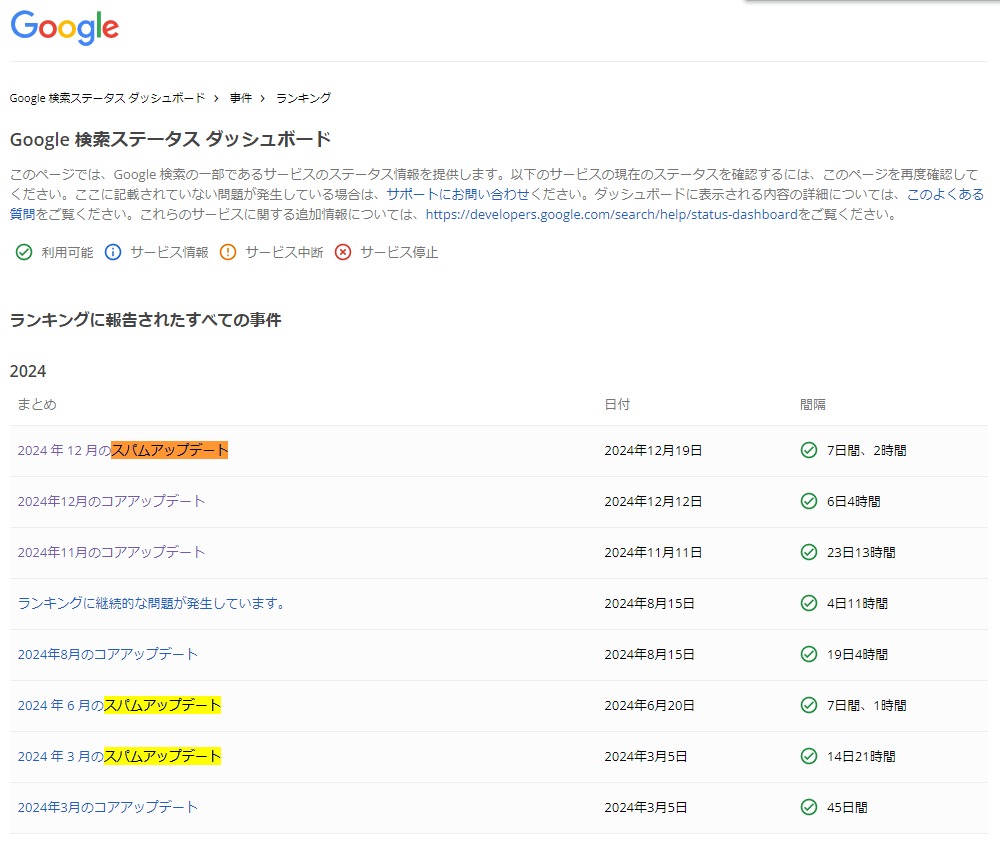Click the duration text 45日間
This screenshot has height=848, width=1000.
pos(847,807)
